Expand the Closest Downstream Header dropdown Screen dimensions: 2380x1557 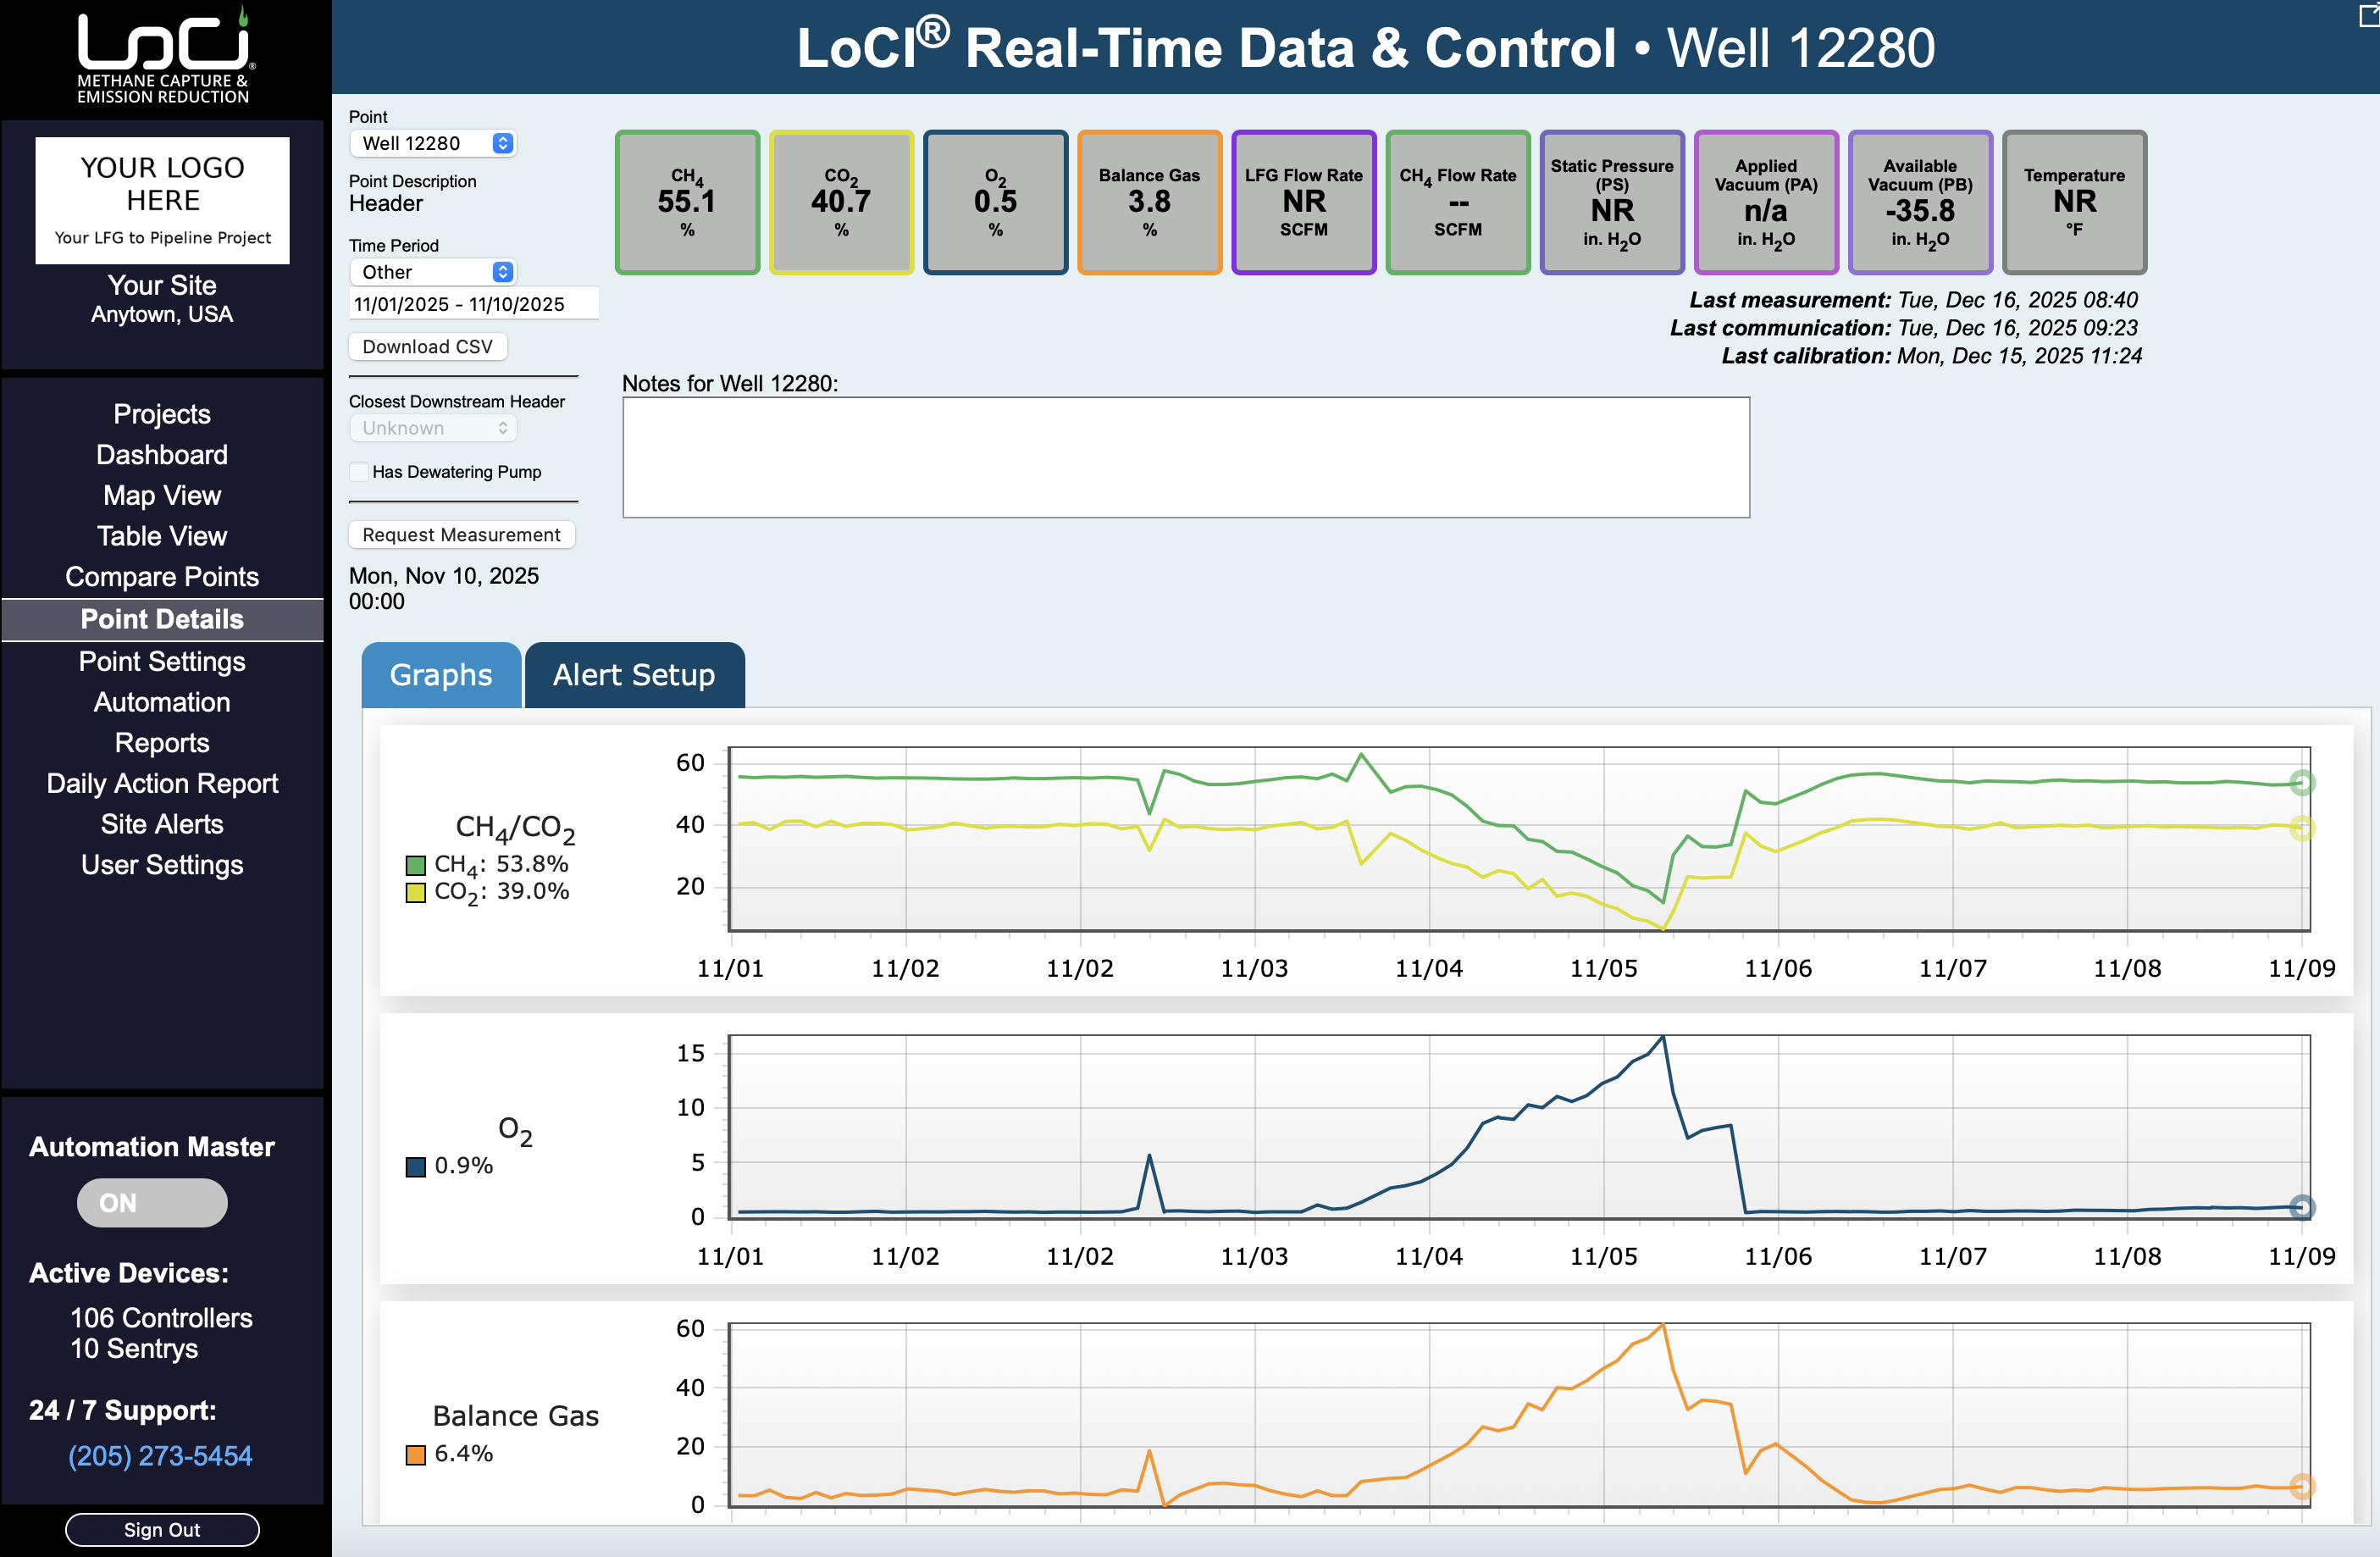pos(432,428)
